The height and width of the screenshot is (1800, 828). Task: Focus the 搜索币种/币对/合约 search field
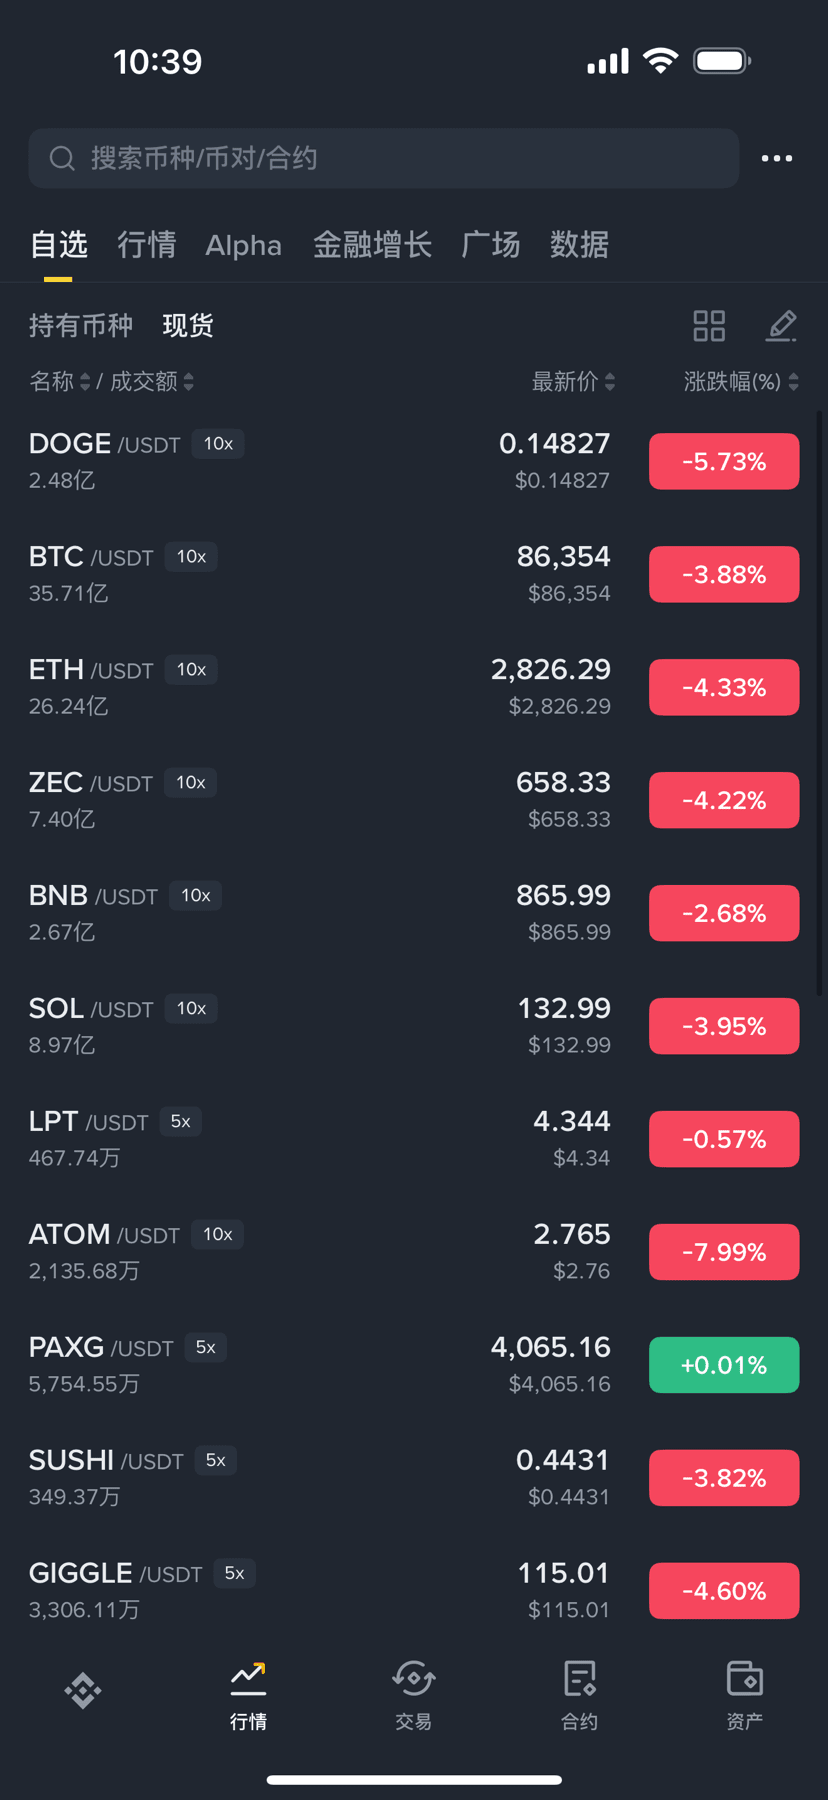click(383, 158)
